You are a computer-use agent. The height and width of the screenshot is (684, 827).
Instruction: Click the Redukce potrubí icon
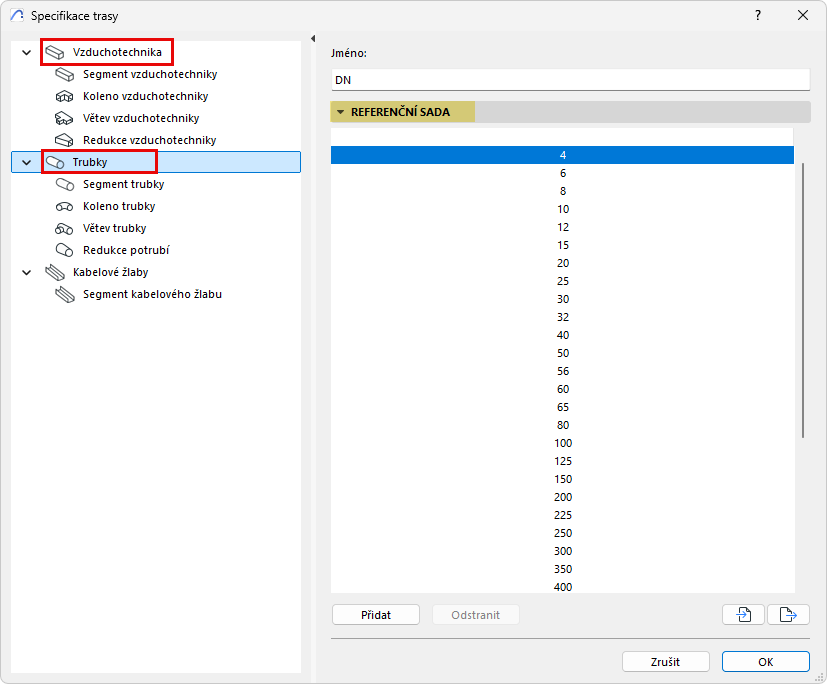tap(64, 250)
